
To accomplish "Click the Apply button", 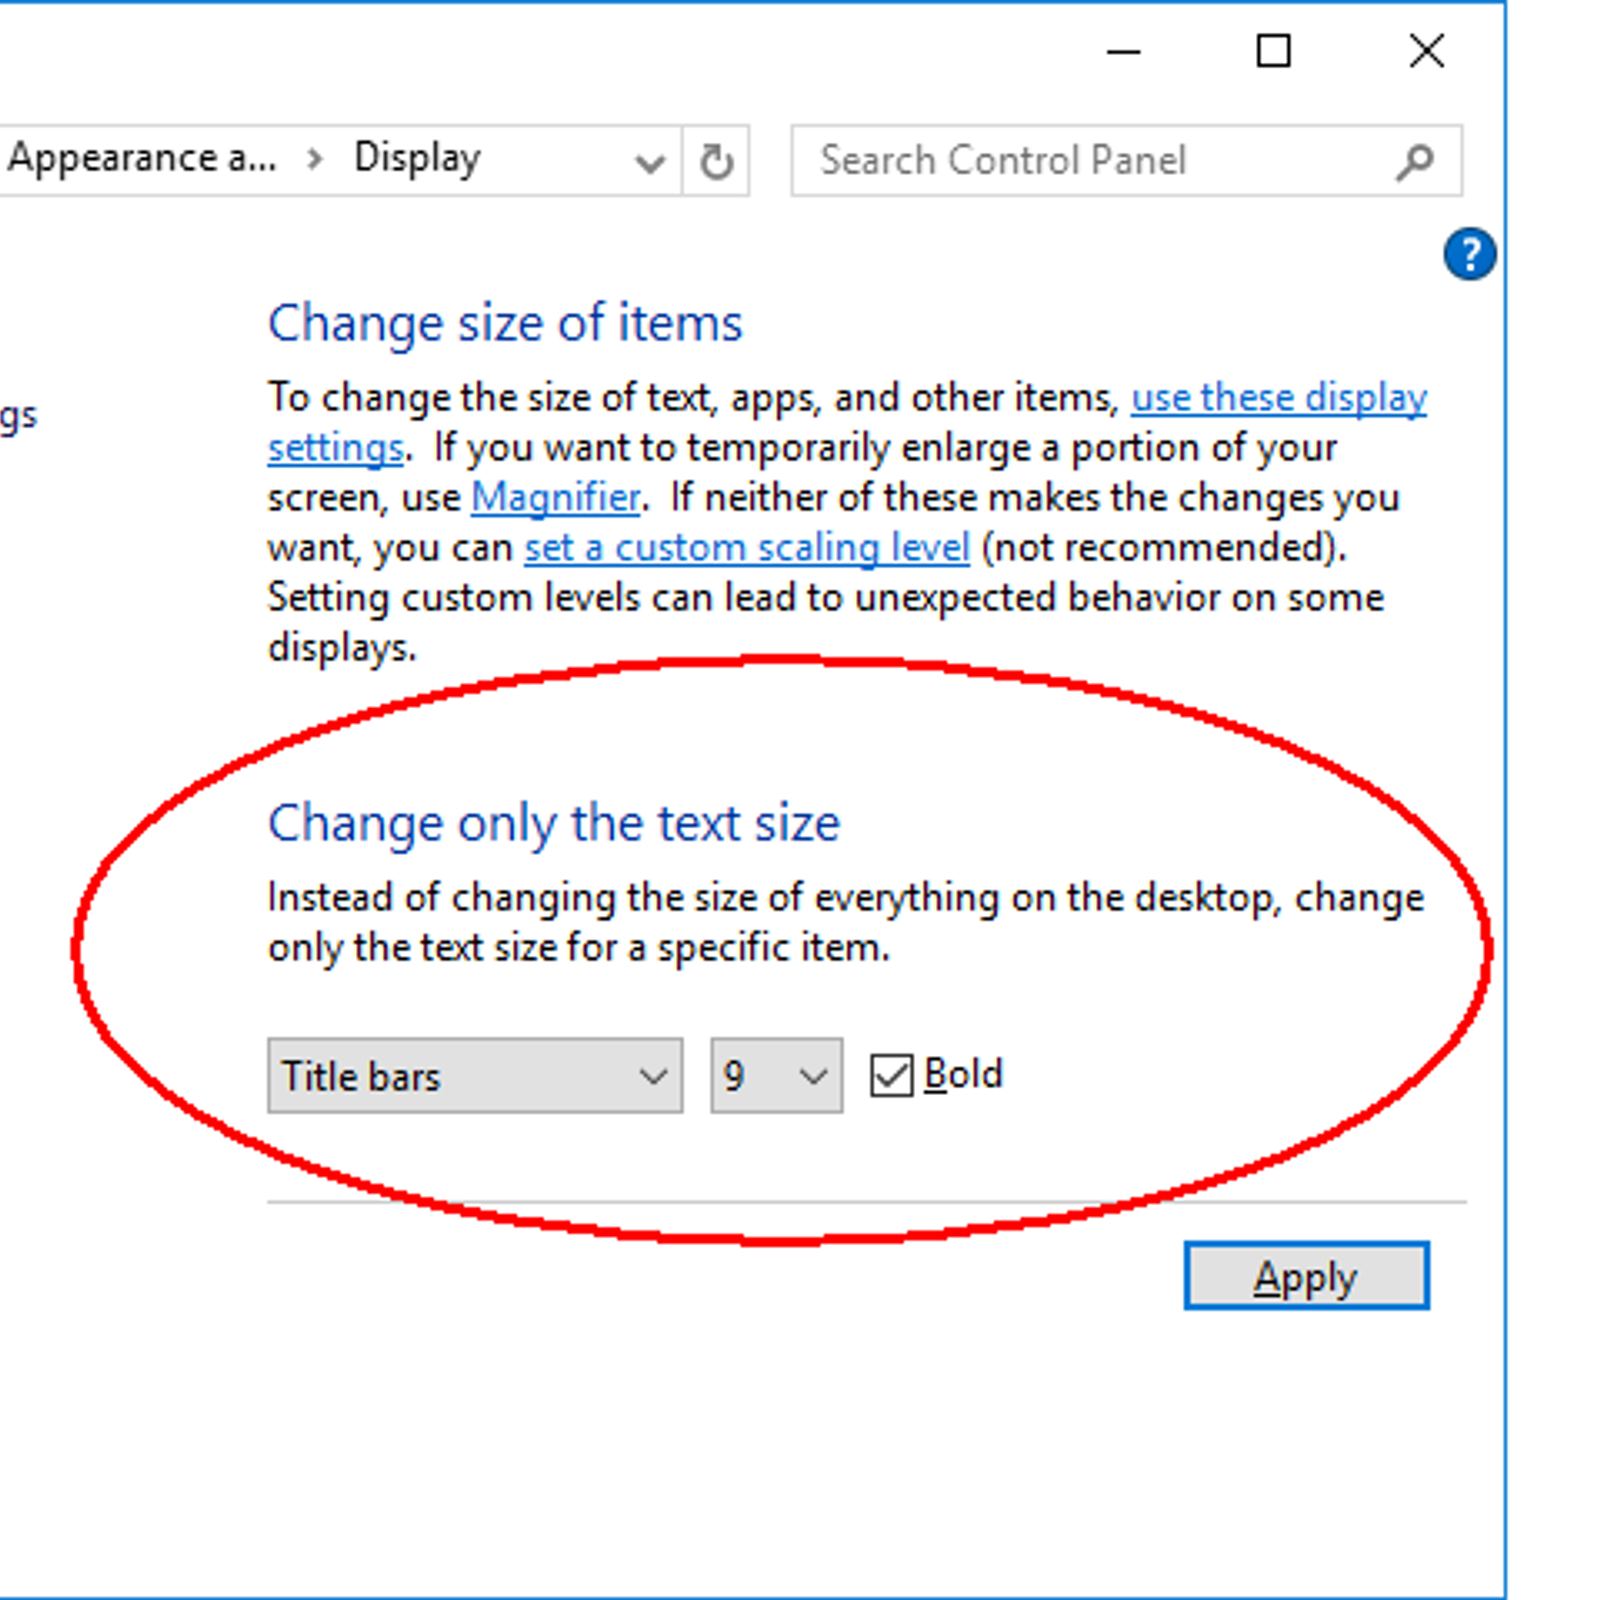I will pyautogui.click(x=1306, y=1276).
